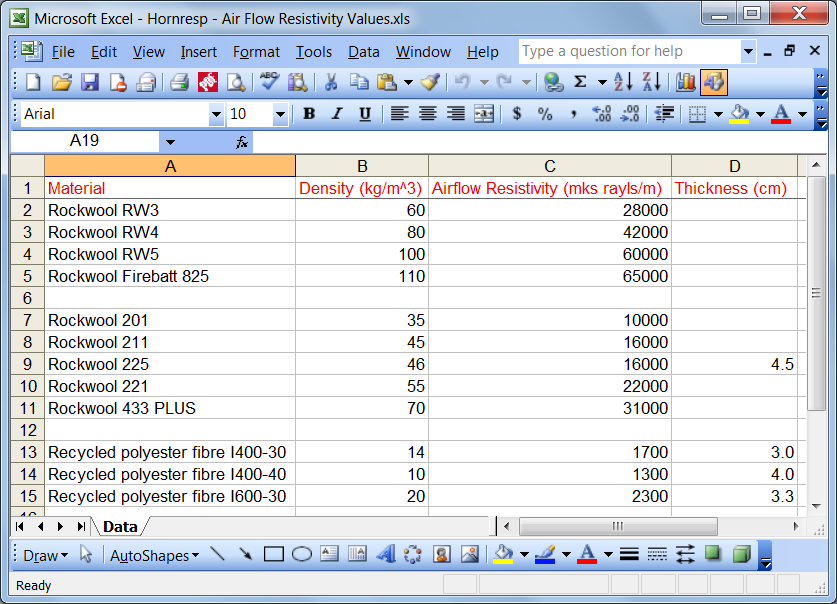Select the Rectangle drawing tool
Screen dimensions: 837x604
pyautogui.click(x=273, y=554)
